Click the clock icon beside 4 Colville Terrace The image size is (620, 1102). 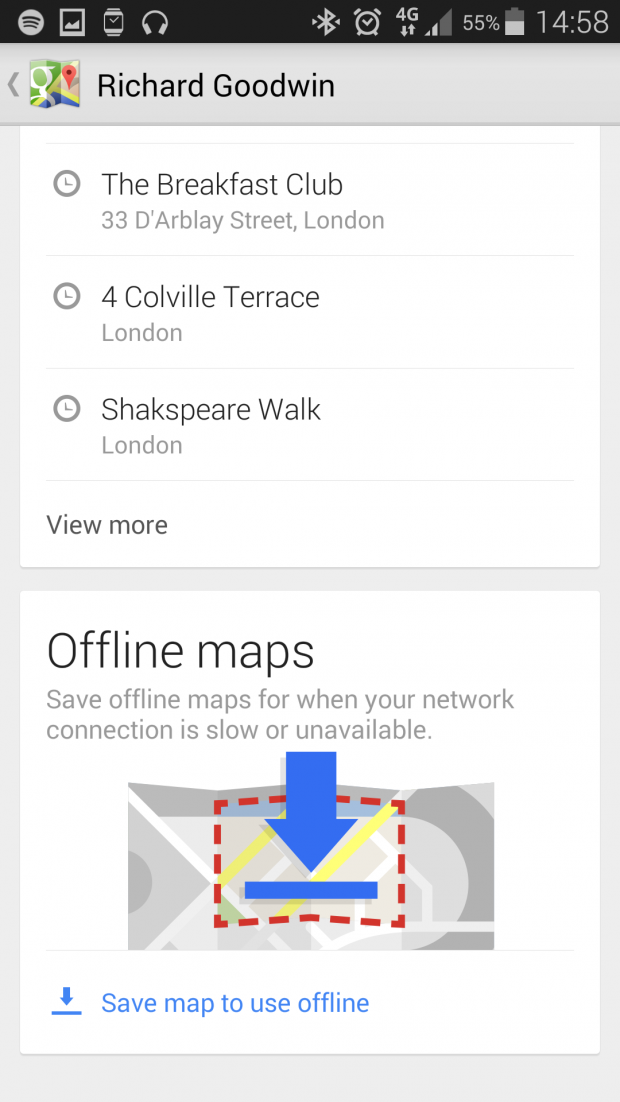click(x=66, y=296)
